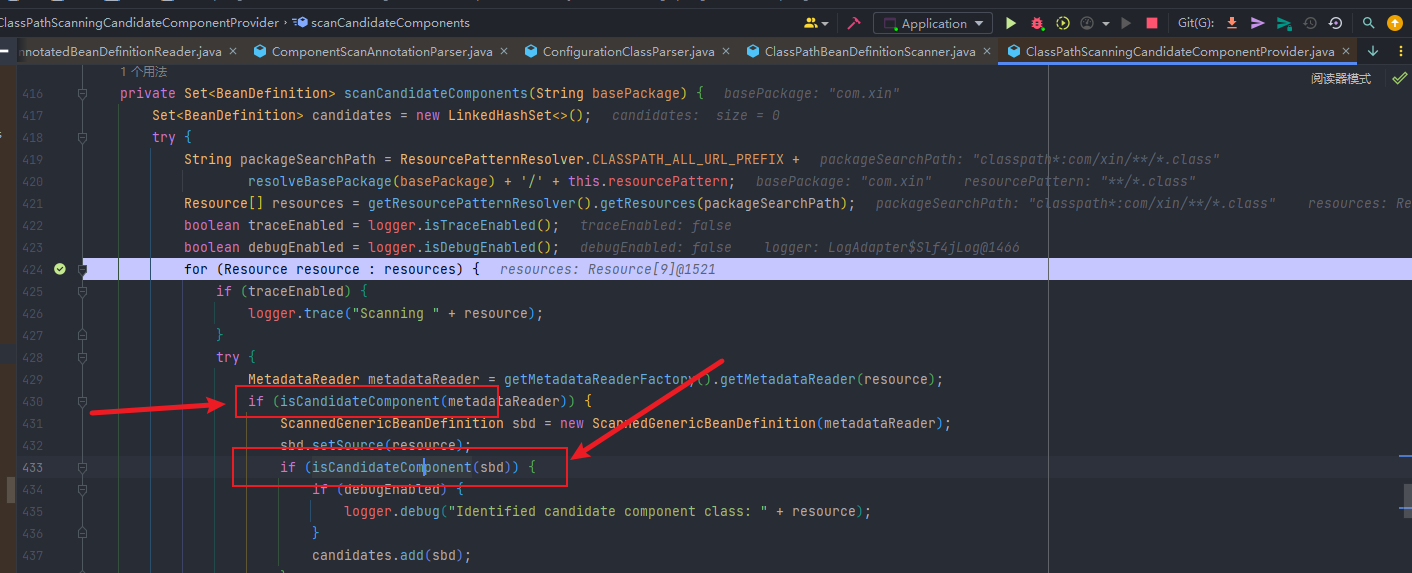Stop the running process with red square

[1152, 23]
